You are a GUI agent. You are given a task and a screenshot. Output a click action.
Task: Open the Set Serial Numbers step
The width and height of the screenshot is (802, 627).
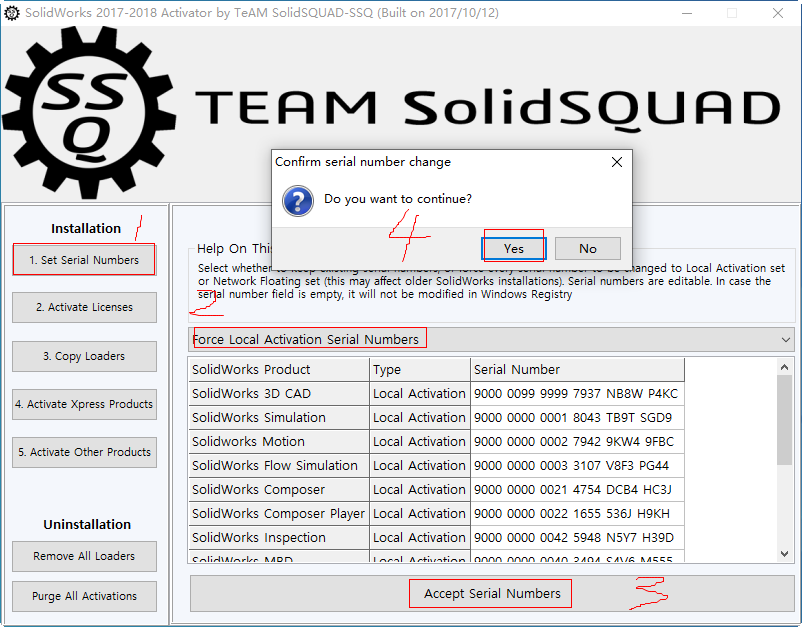click(84, 260)
